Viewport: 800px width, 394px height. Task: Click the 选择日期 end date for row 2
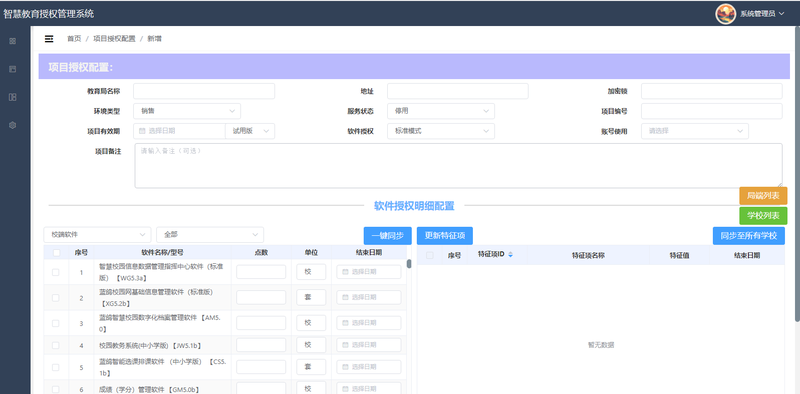click(x=369, y=298)
